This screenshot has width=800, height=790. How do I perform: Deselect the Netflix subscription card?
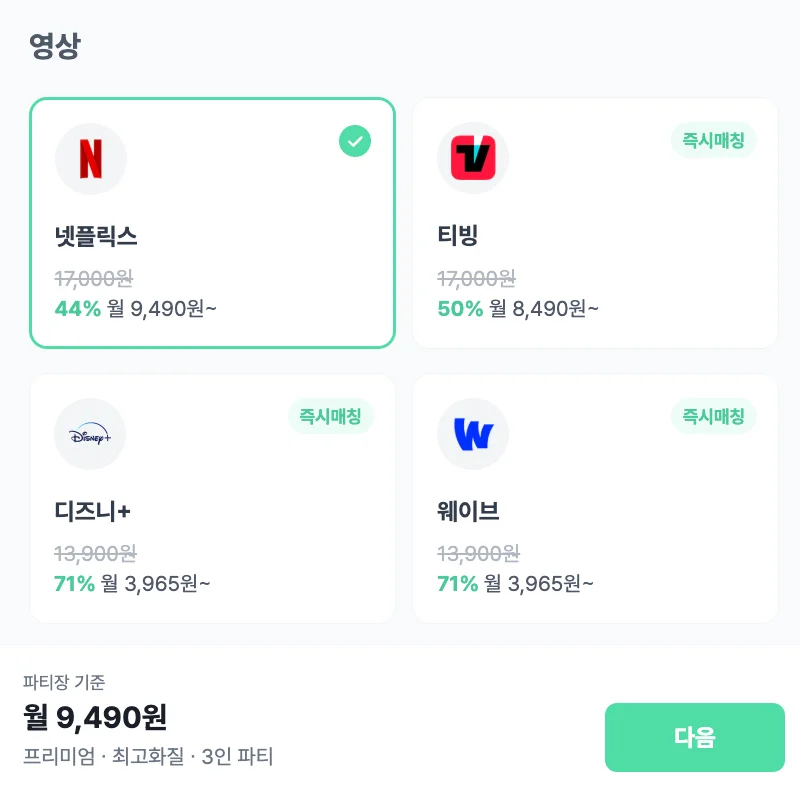click(212, 222)
